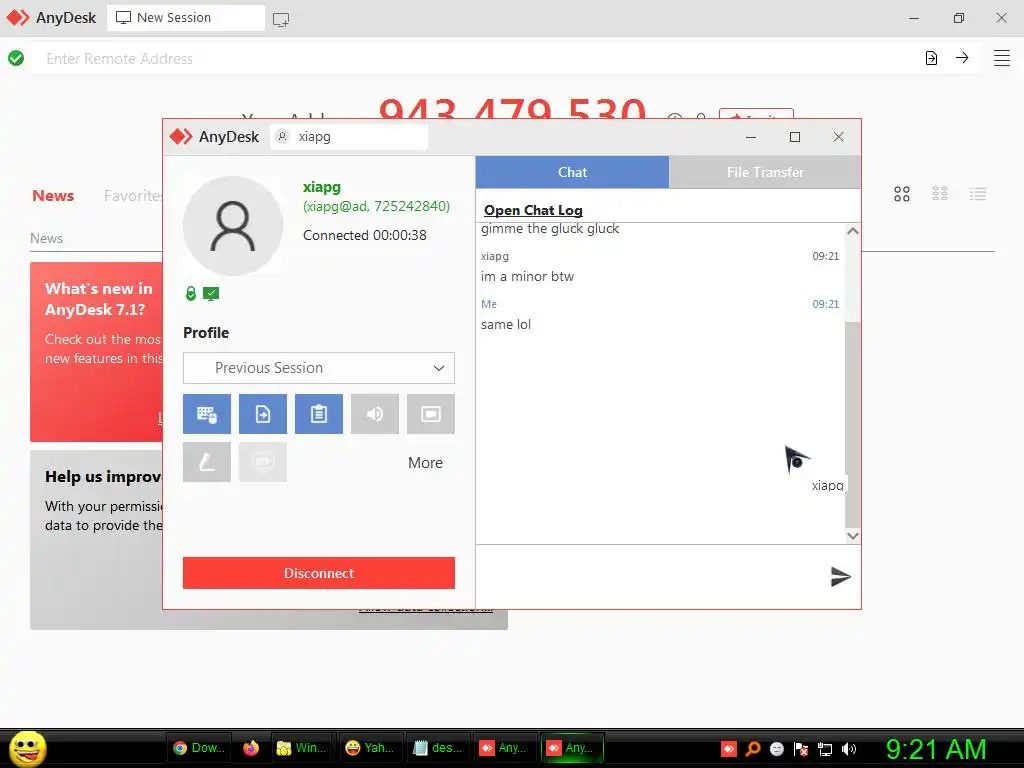Click the green xiapg user name
This screenshot has width=1024, height=768.
[x=322, y=187]
